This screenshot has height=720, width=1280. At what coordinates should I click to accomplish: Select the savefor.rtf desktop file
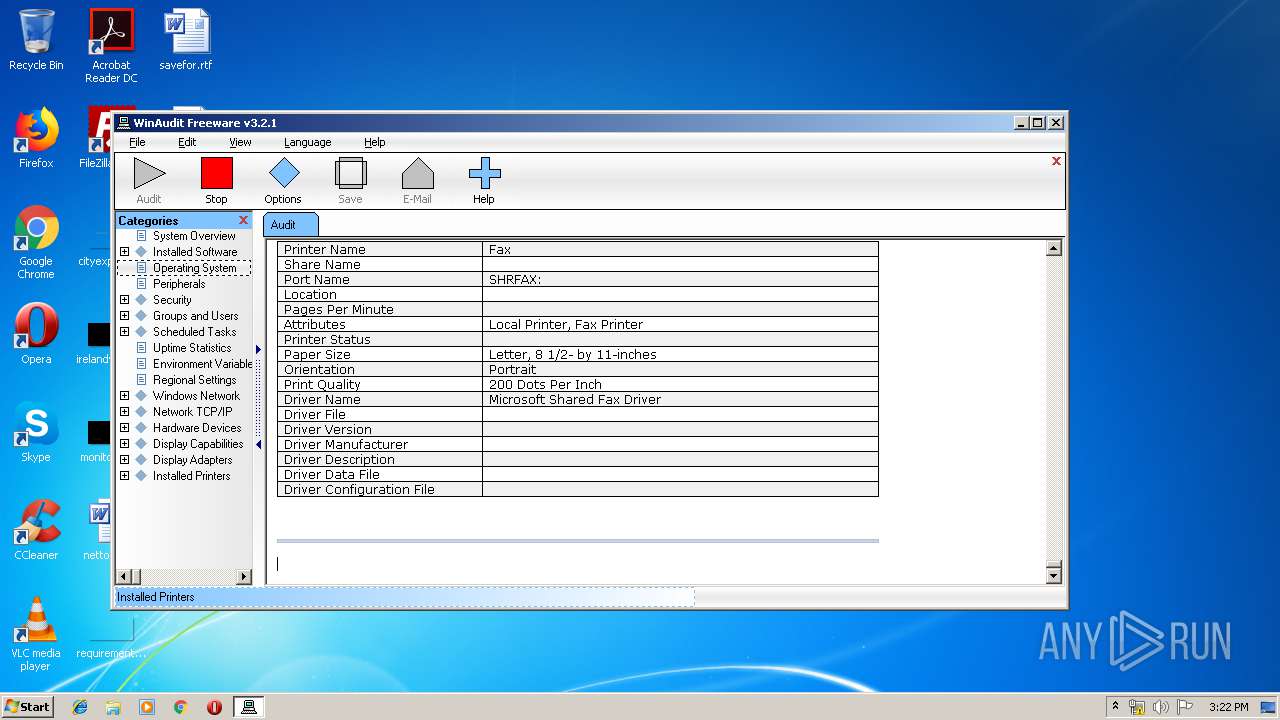coord(186,40)
